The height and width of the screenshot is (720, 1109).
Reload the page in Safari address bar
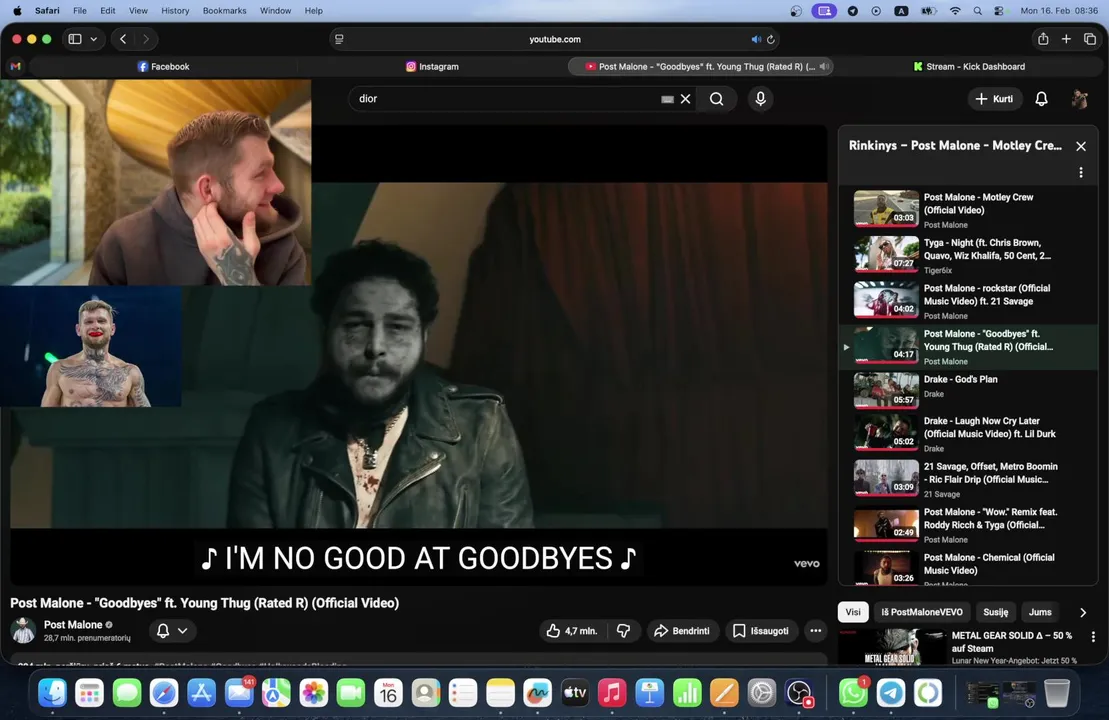771,40
